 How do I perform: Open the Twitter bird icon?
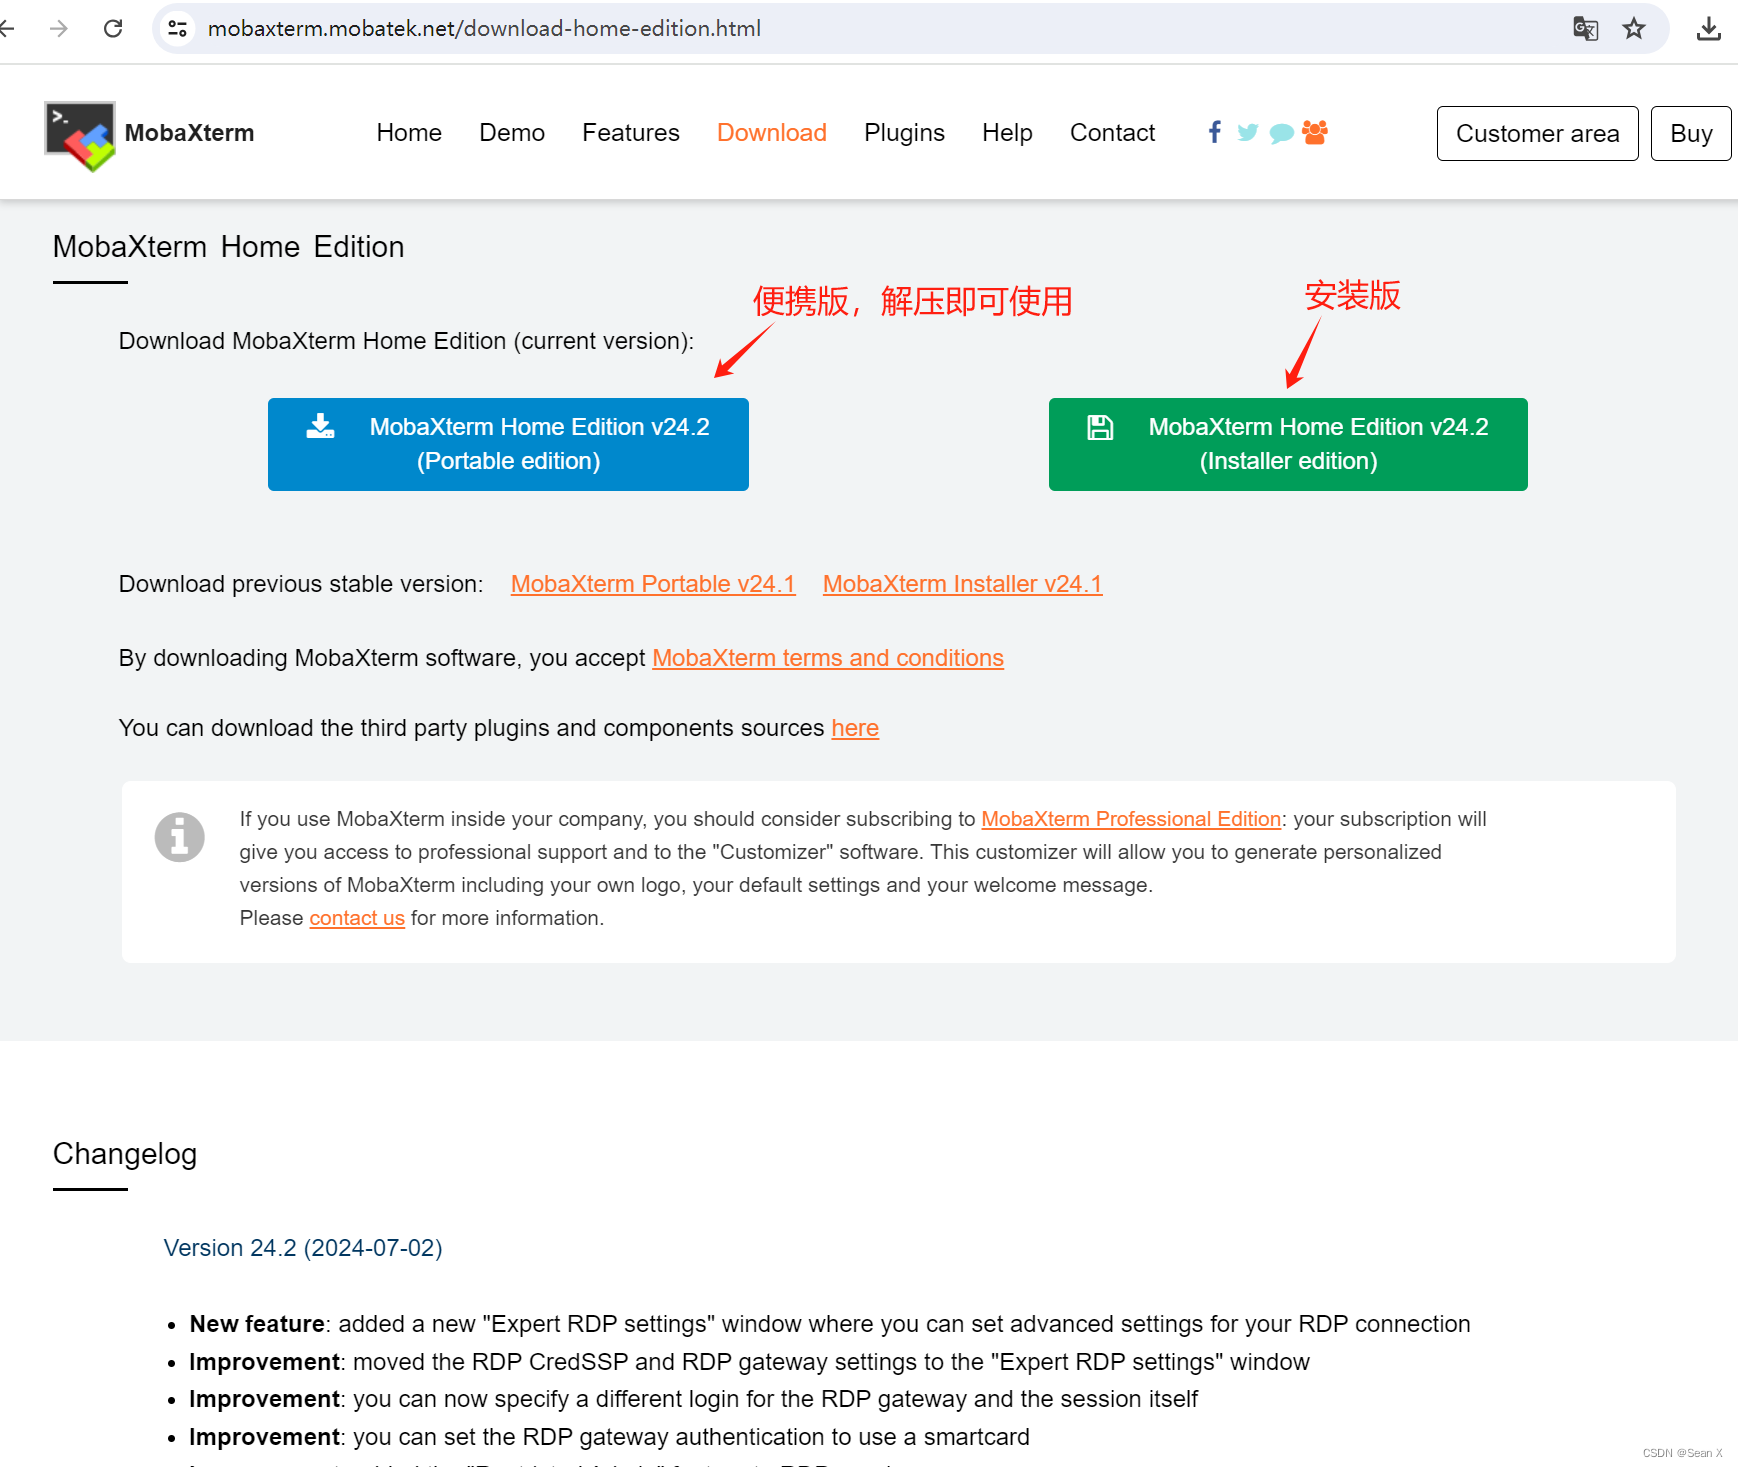(1247, 132)
